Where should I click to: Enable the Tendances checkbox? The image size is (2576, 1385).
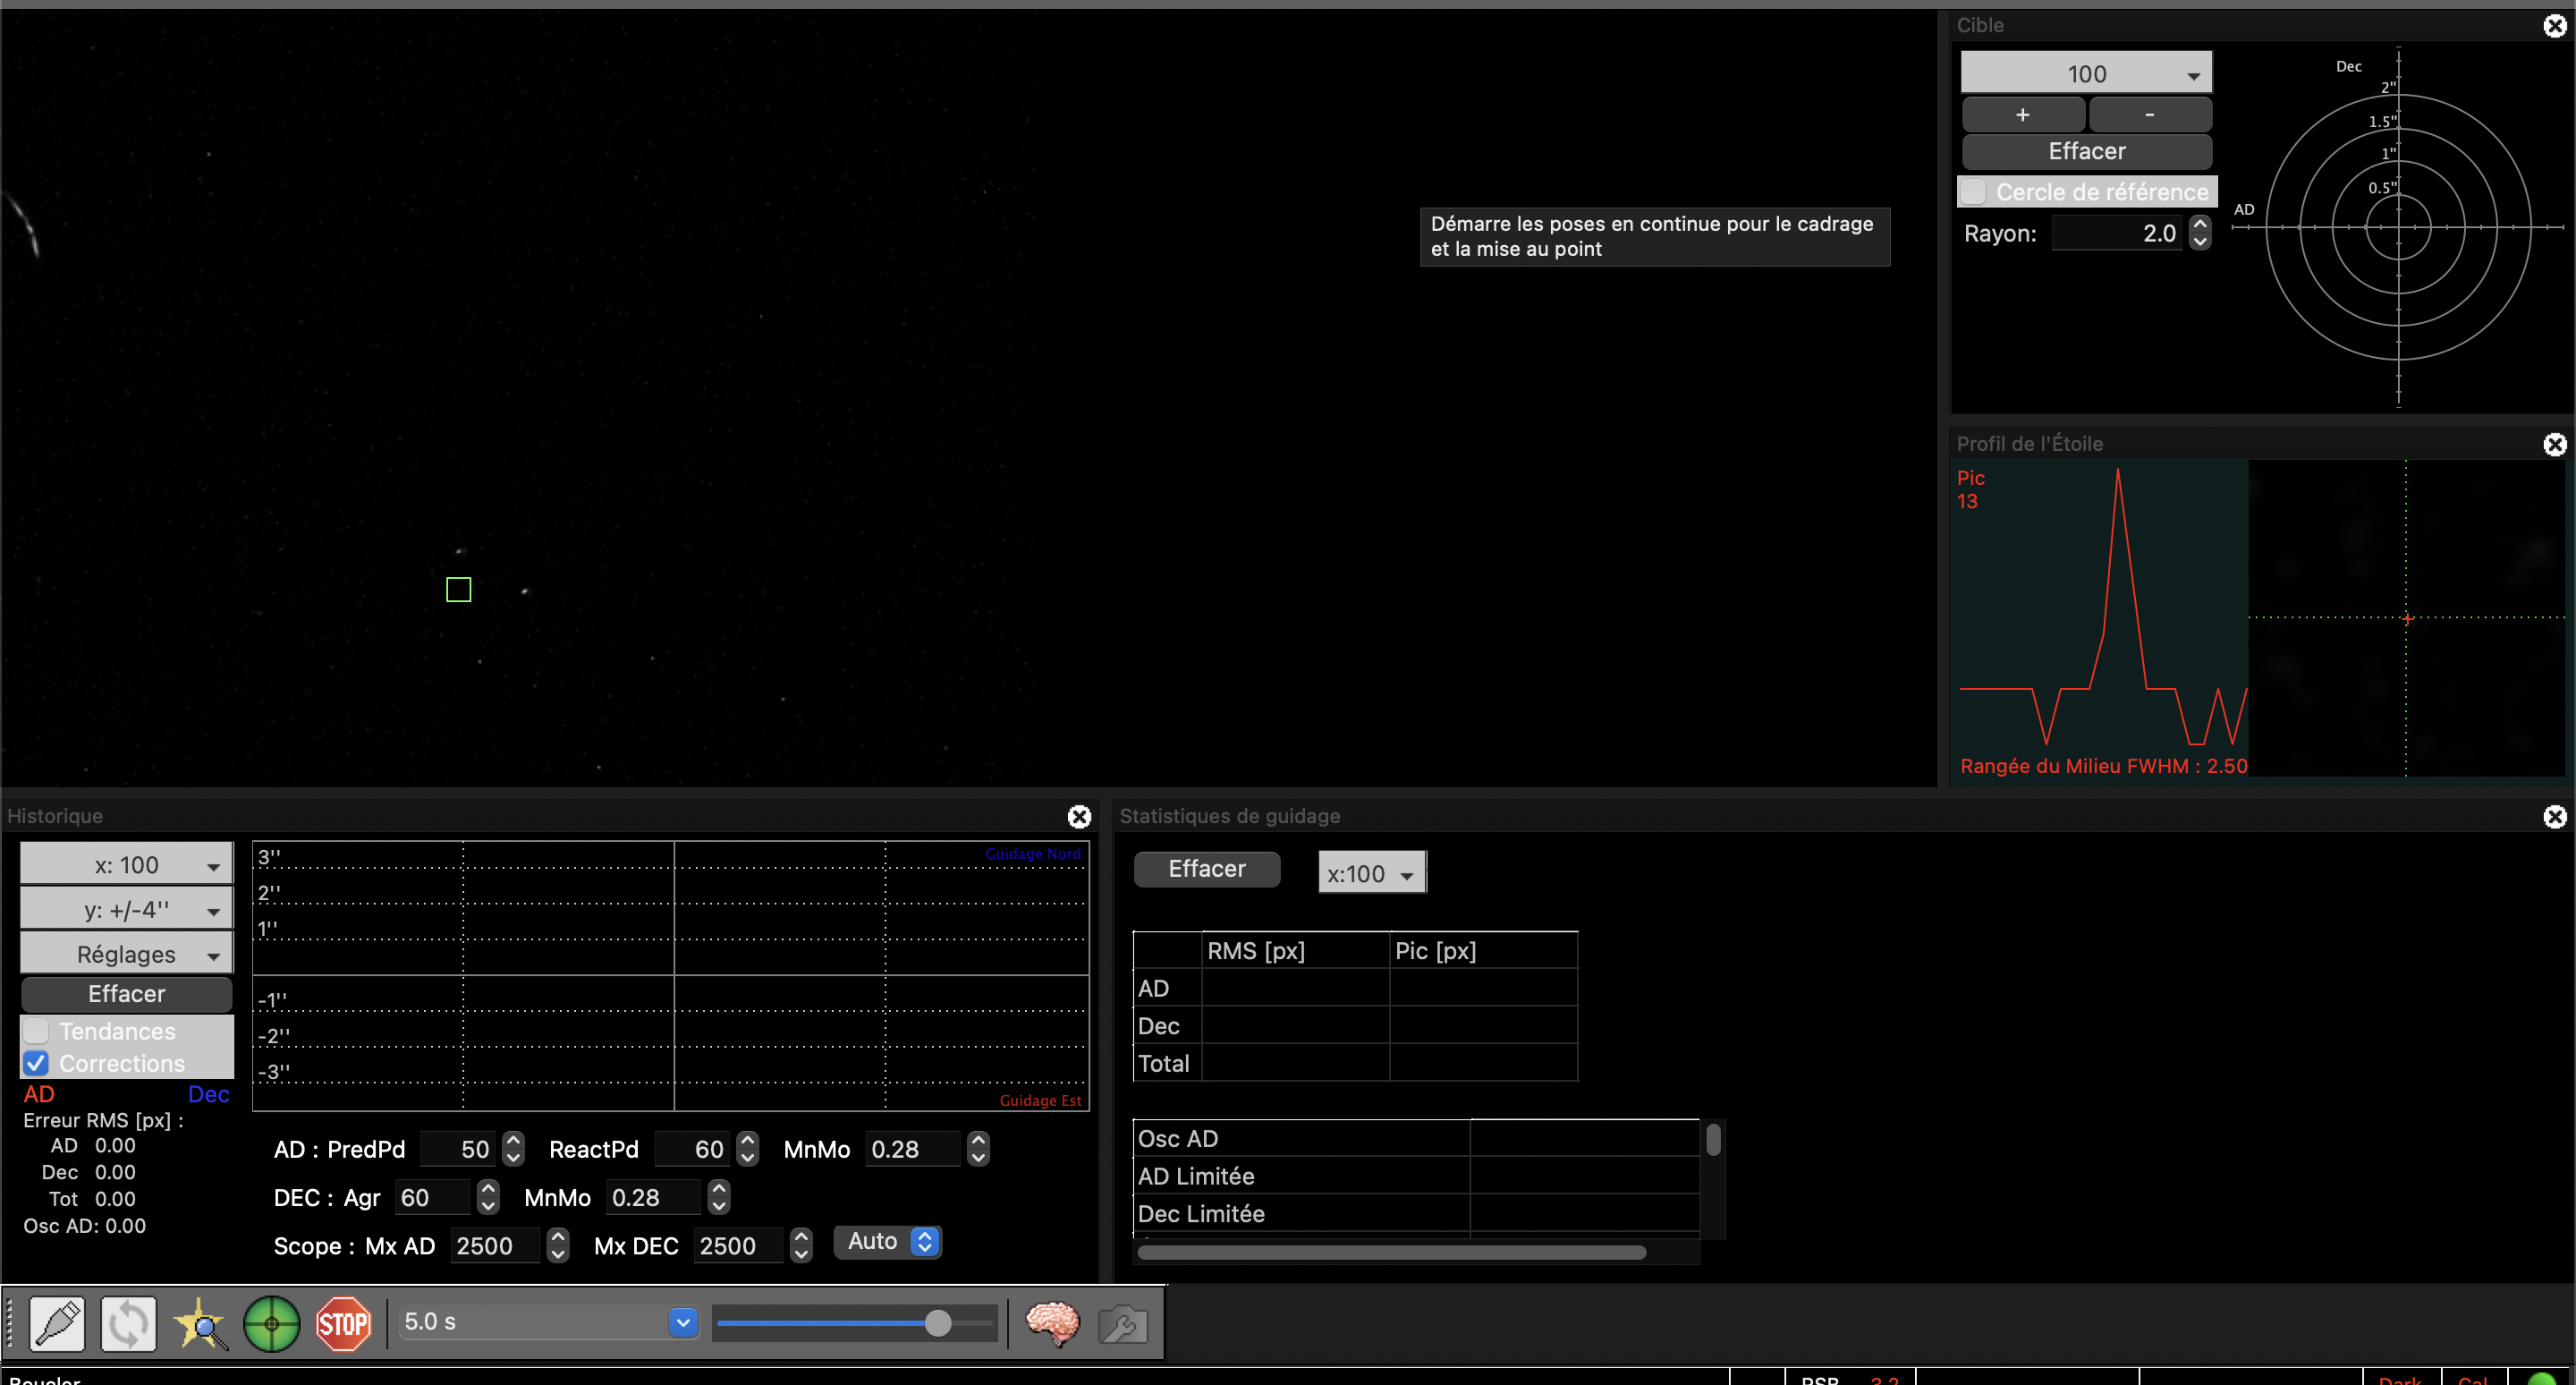click(x=37, y=1030)
